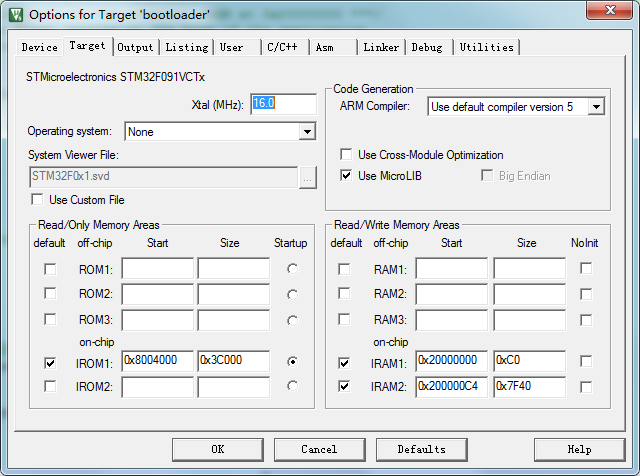Viewport: 640px width, 476px height.
Task: Check the IROM2 default checkbox
Action: point(50,386)
